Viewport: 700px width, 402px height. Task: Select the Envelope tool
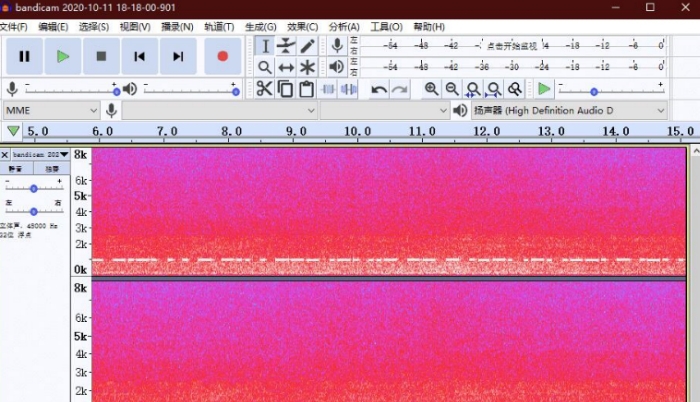tap(286, 46)
